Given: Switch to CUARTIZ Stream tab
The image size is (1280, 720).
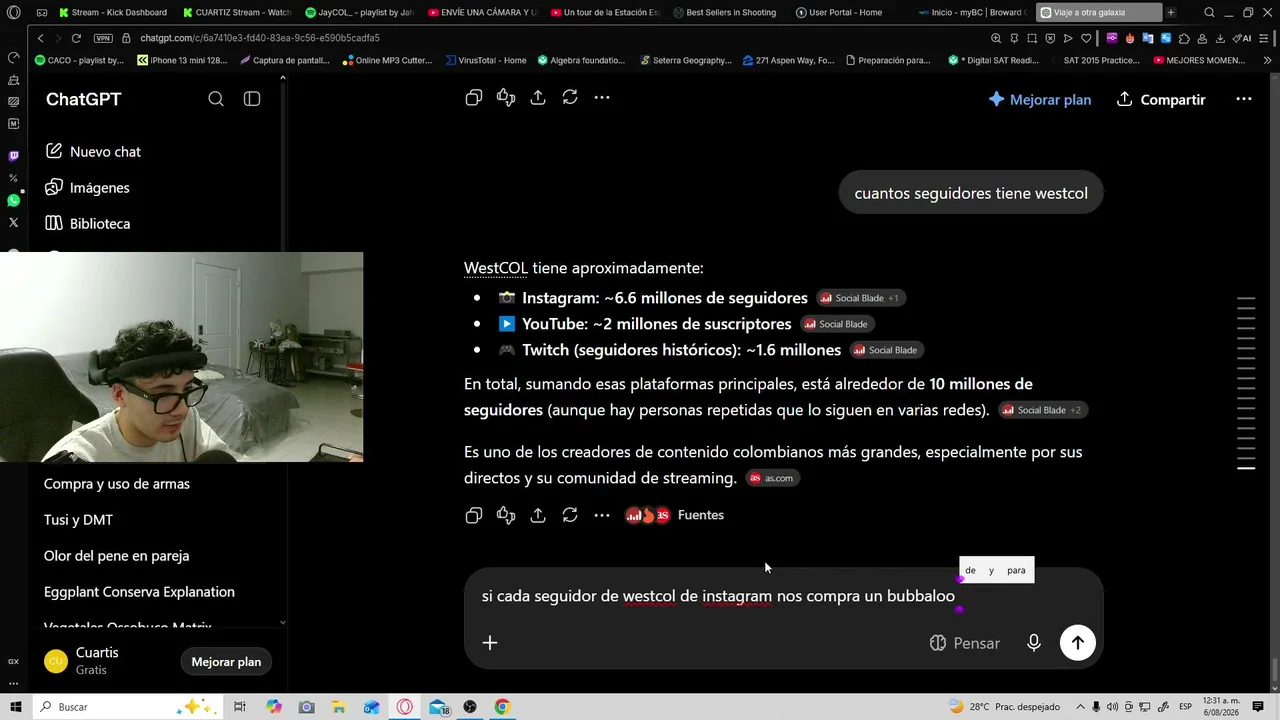Looking at the screenshot, I should point(237,13).
